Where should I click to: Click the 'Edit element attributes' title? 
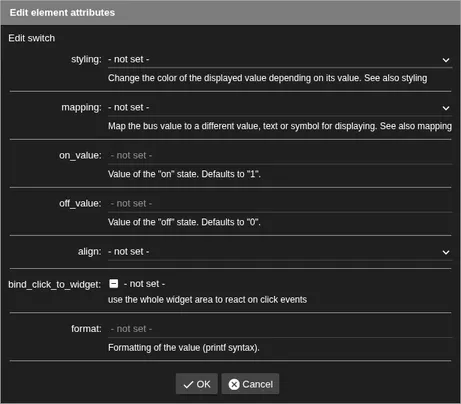(x=62, y=13)
